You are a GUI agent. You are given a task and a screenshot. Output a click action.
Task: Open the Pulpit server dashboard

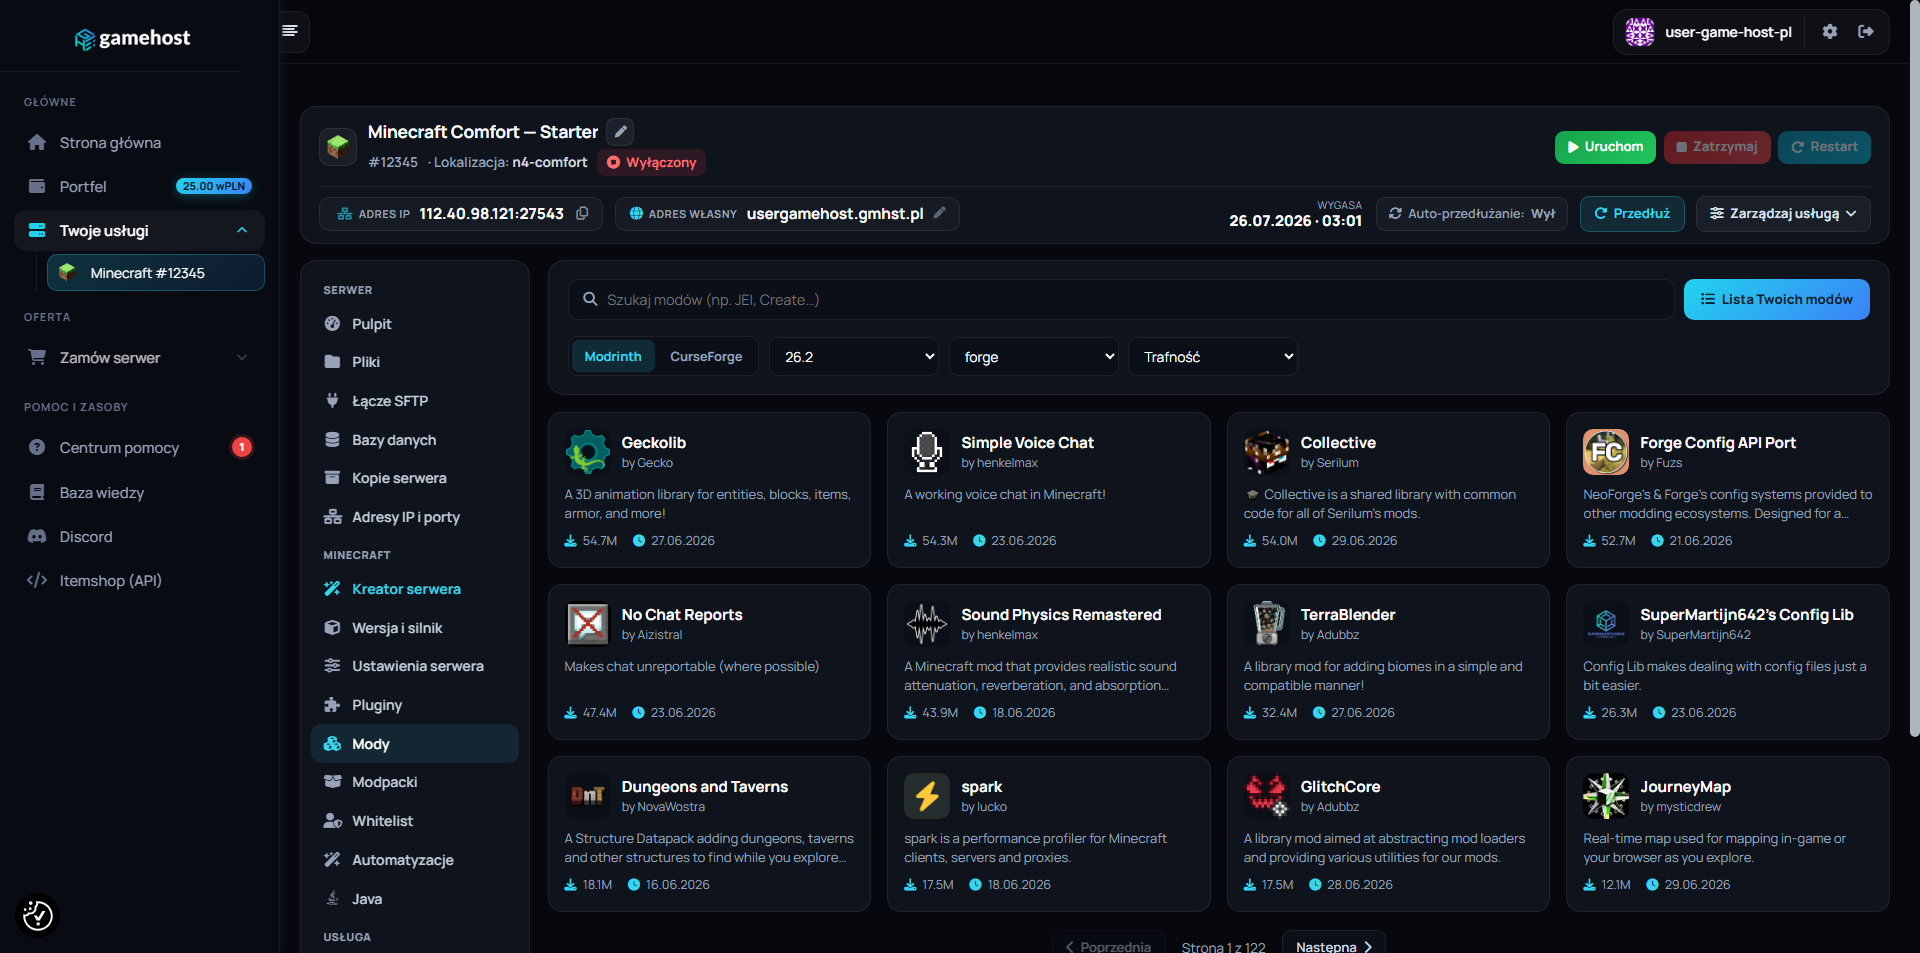click(415, 323)
